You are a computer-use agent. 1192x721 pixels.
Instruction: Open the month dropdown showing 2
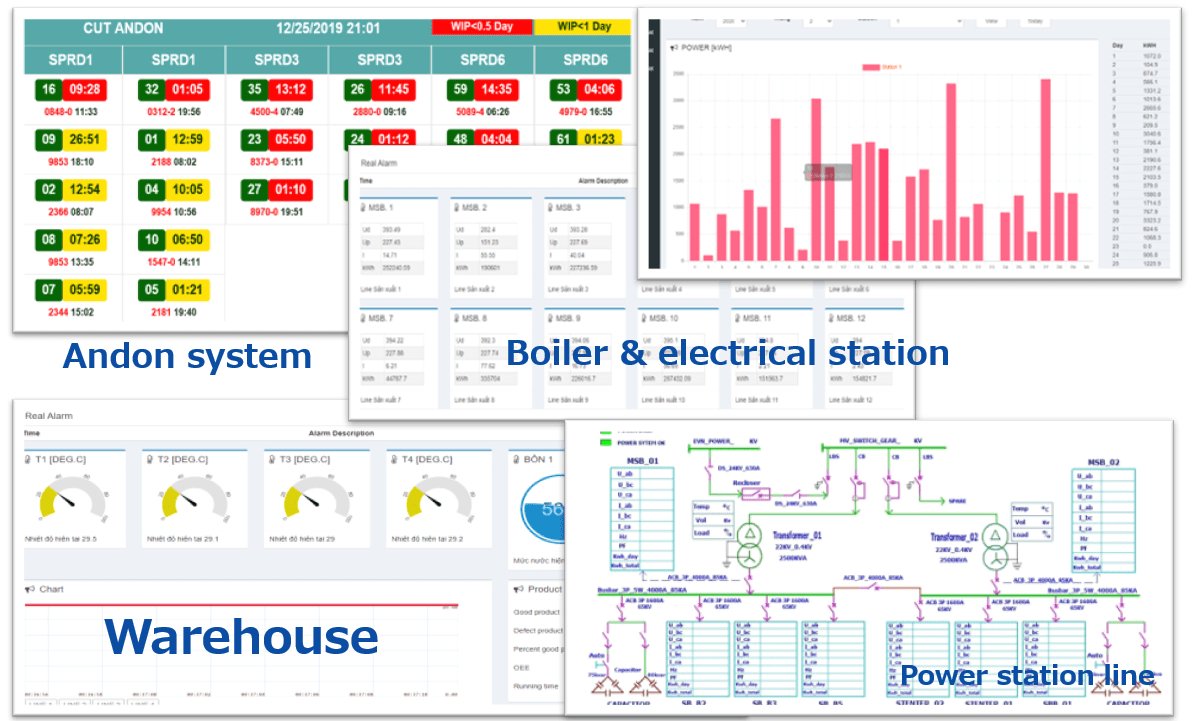coord(820,21)
